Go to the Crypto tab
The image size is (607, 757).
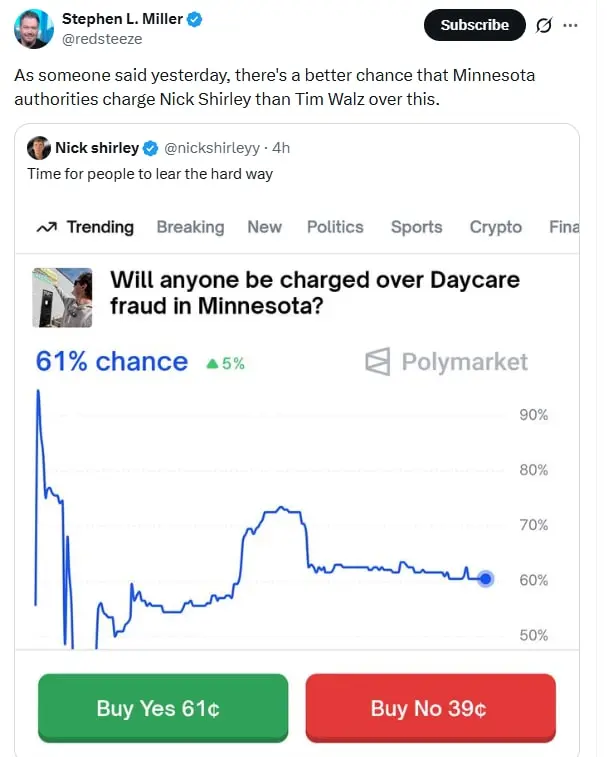pyautogui.click(x=496, y=227)
